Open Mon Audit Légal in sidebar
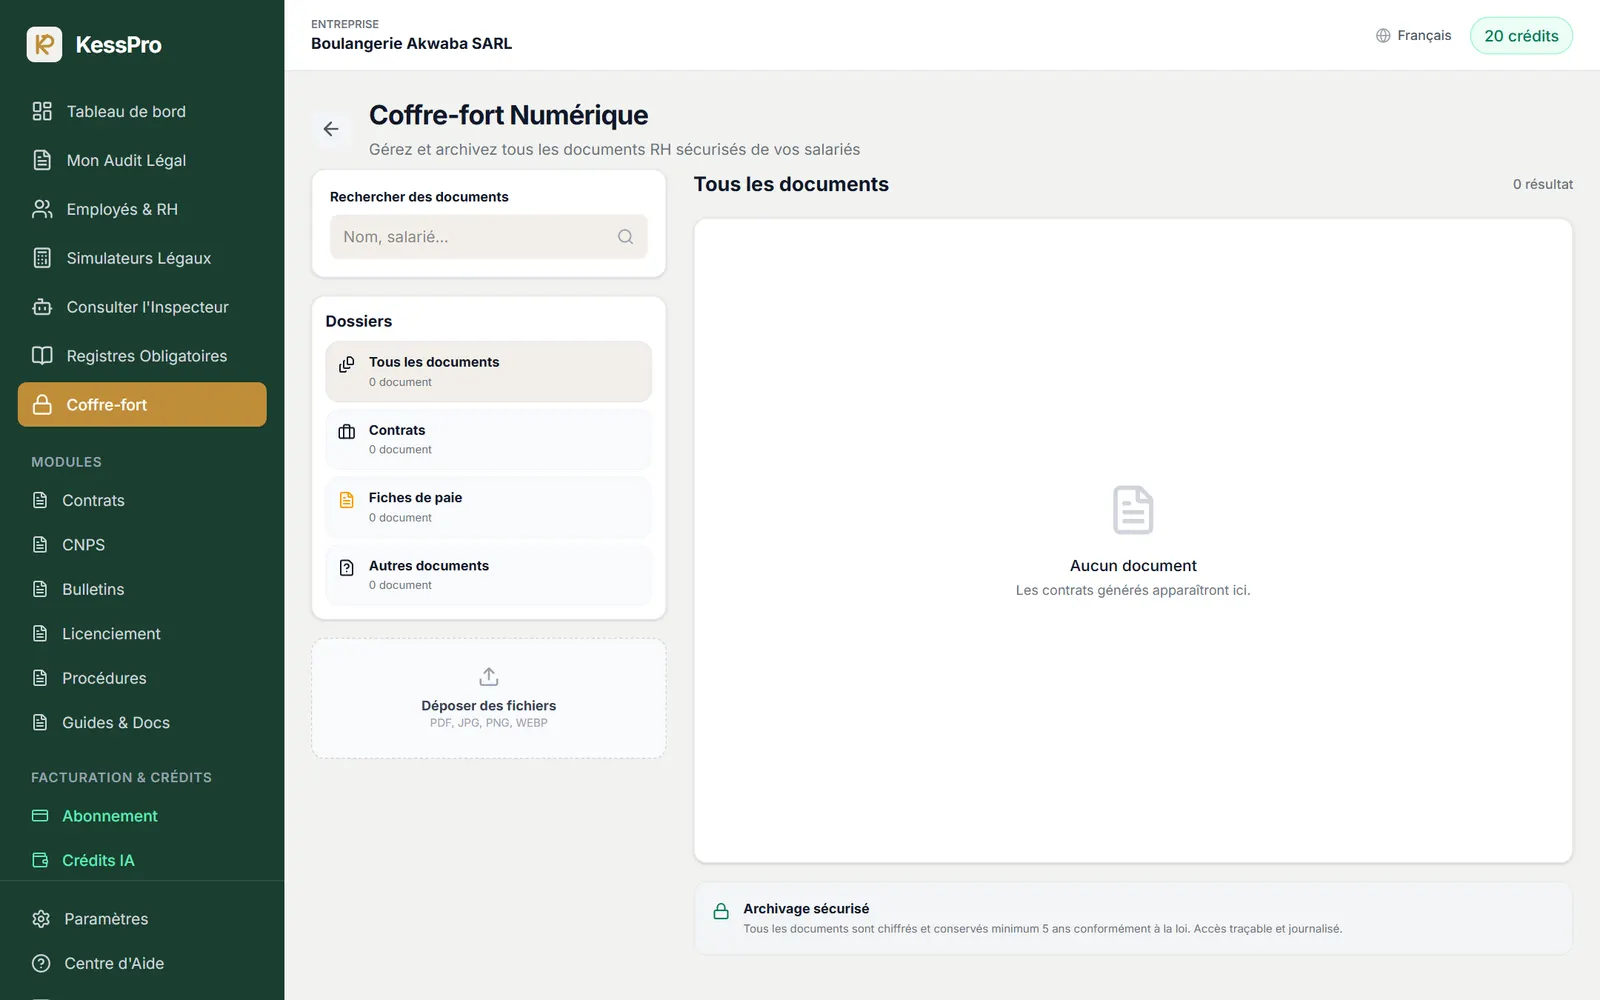 click(x=142, y=160)
